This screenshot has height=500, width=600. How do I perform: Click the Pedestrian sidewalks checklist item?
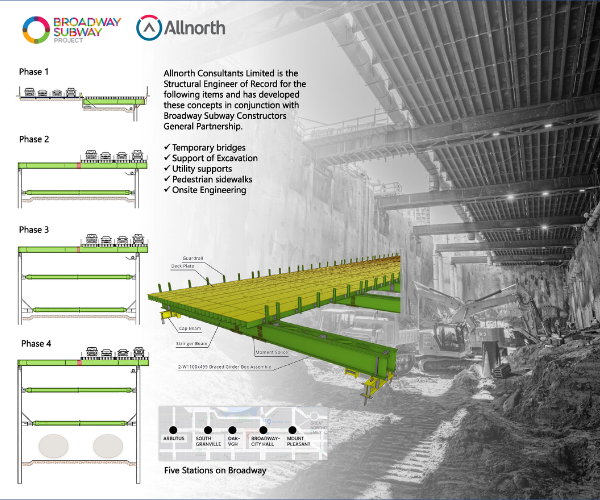208,179
